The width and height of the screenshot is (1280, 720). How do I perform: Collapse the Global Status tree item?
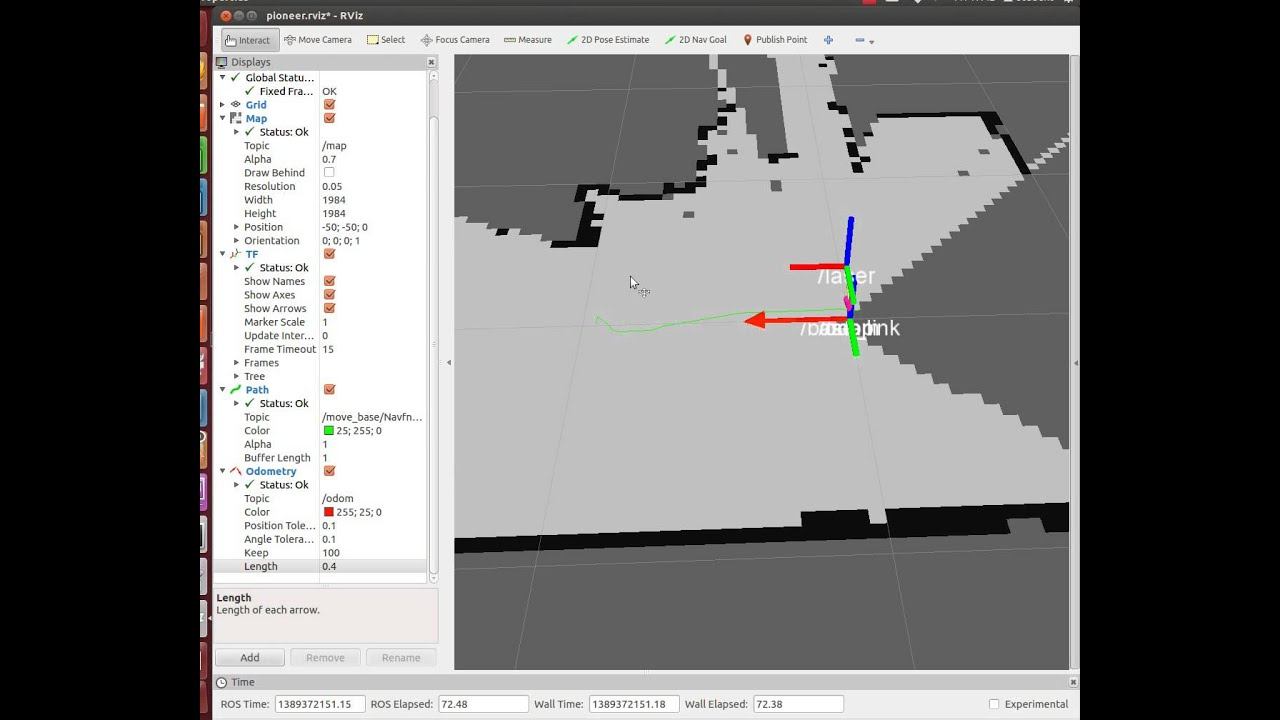223,77
